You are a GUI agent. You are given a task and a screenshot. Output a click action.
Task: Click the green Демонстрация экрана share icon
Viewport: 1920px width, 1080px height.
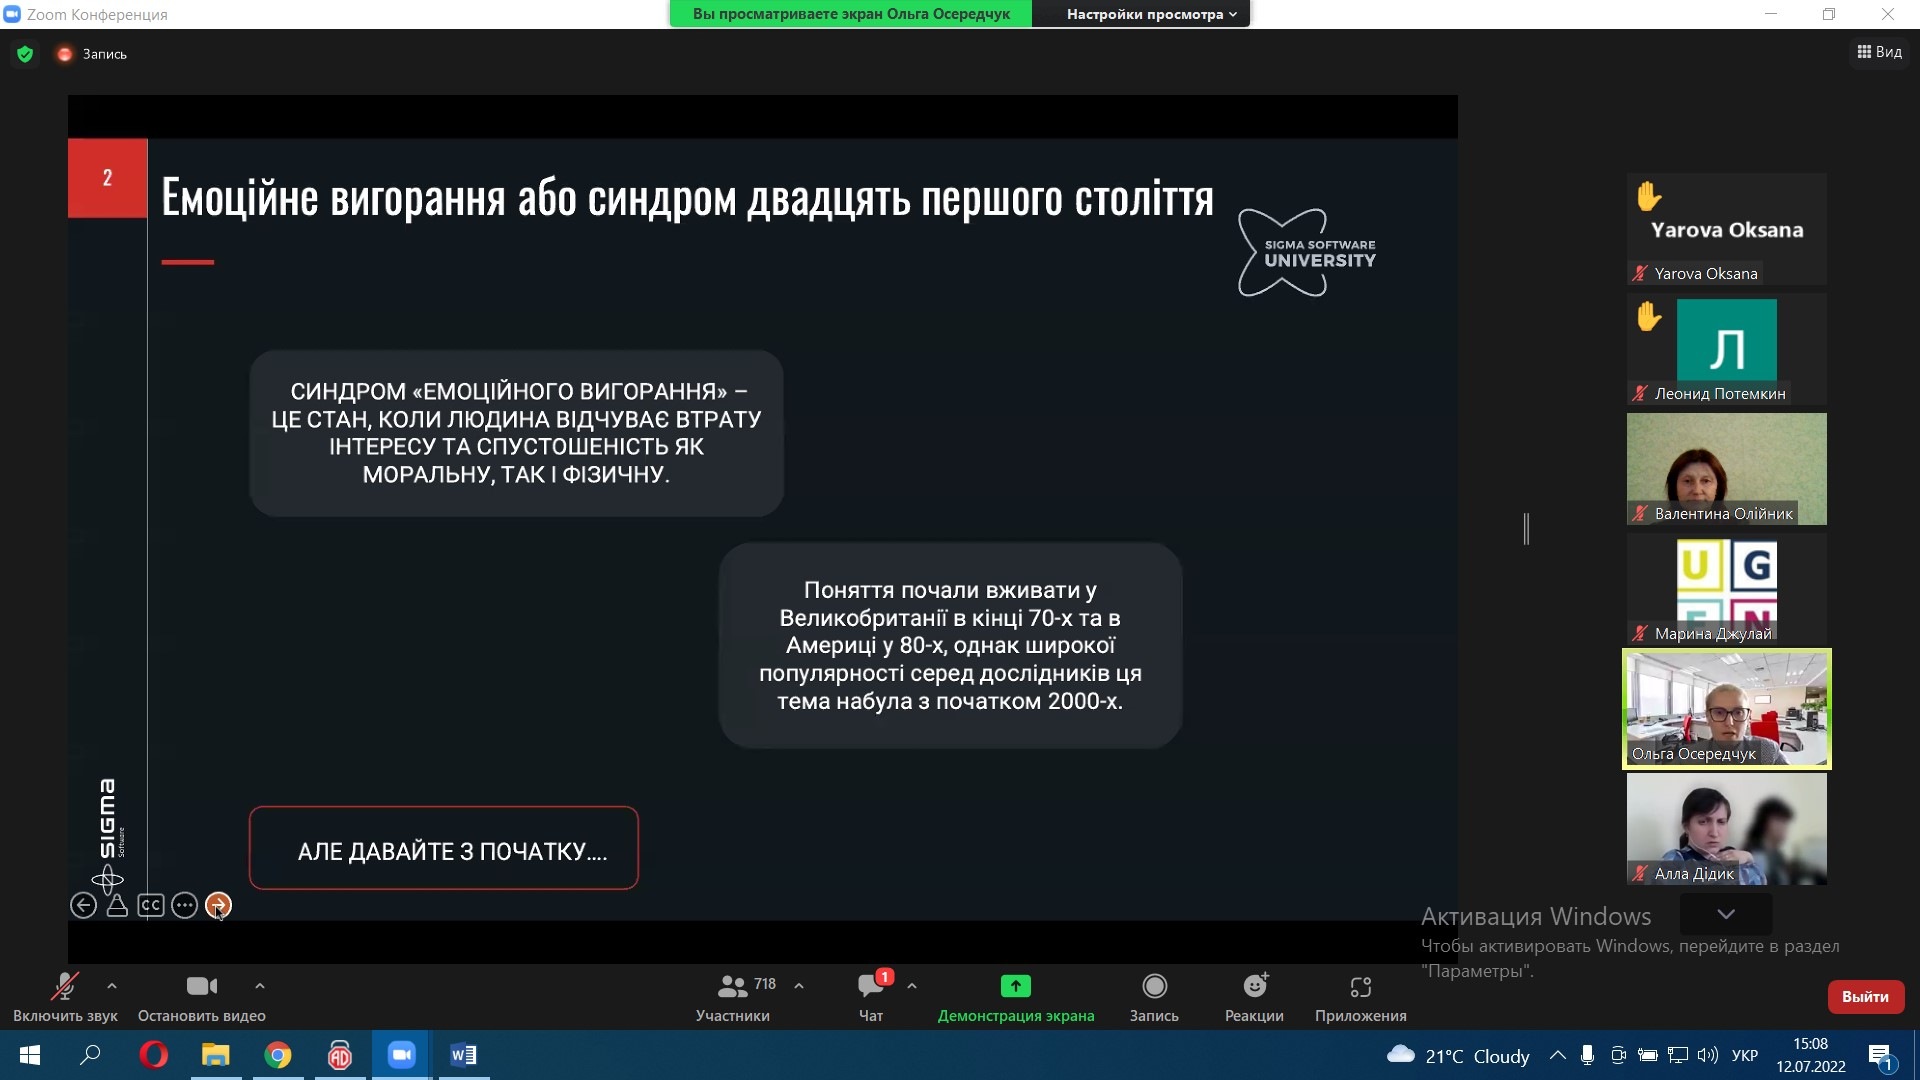[x=1015, y=987]
